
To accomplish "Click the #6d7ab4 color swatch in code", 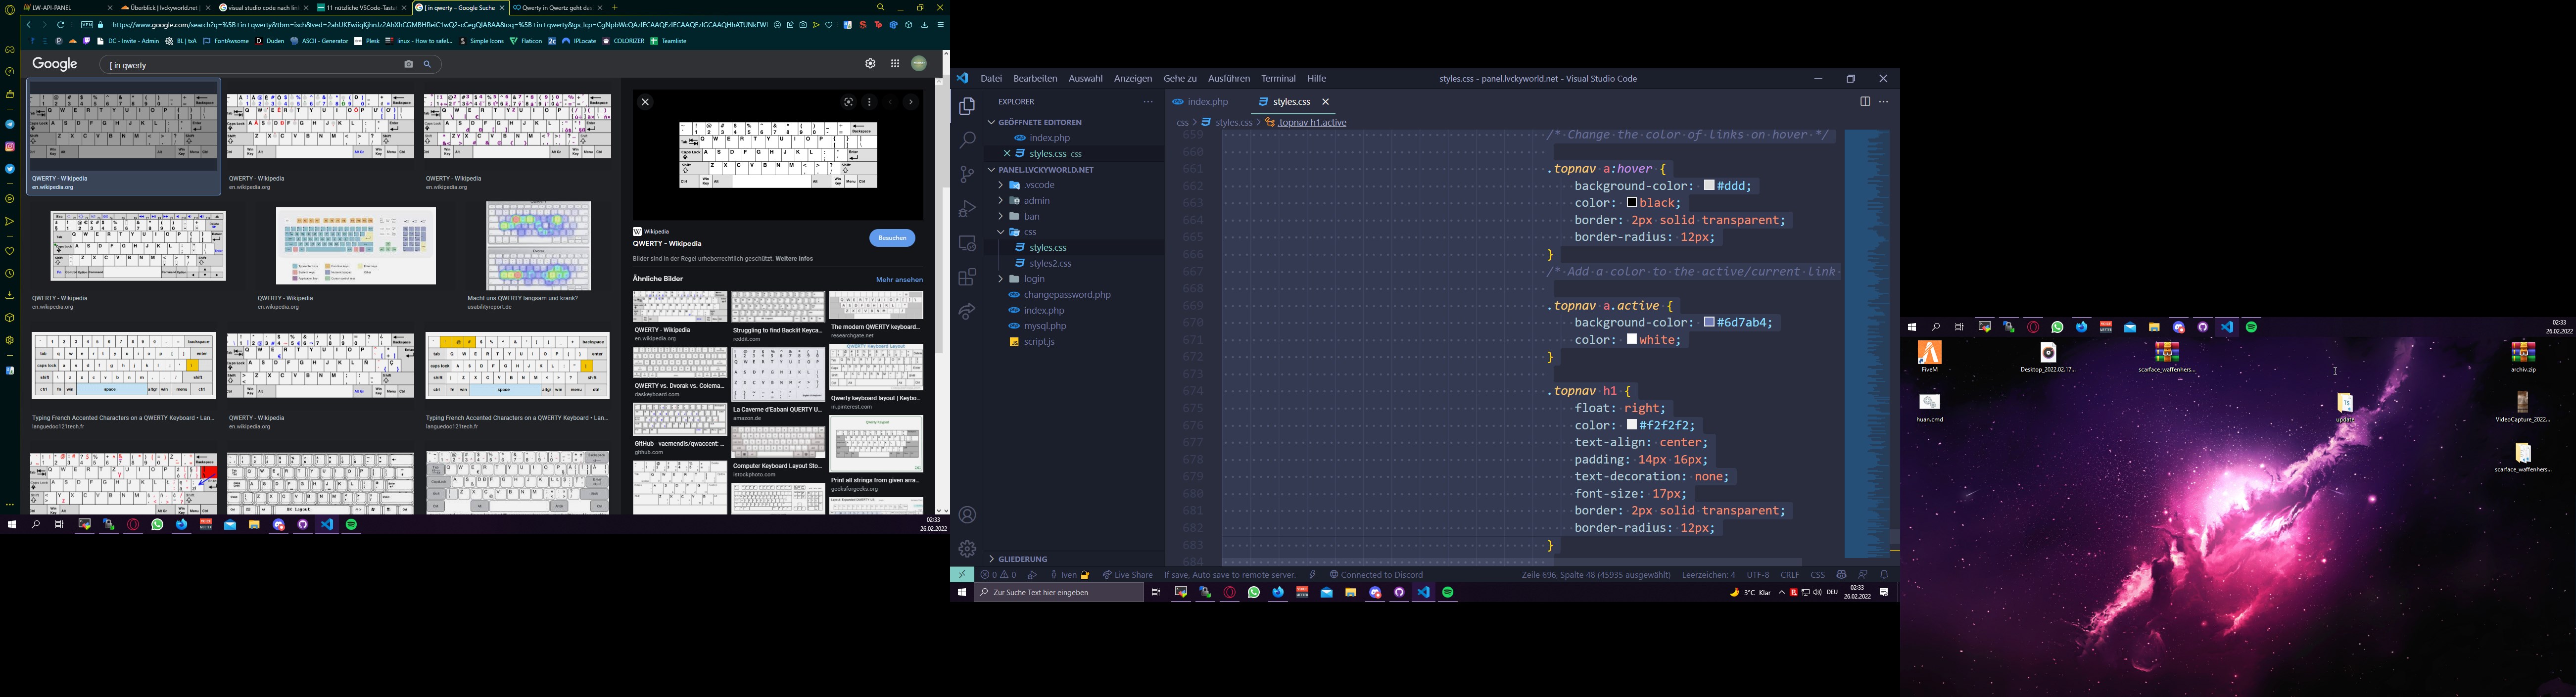I will [x=1709, y=323].
